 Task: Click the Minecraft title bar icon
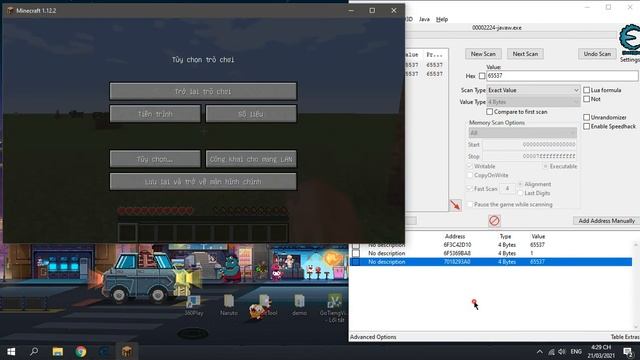[x=10, y=11]
